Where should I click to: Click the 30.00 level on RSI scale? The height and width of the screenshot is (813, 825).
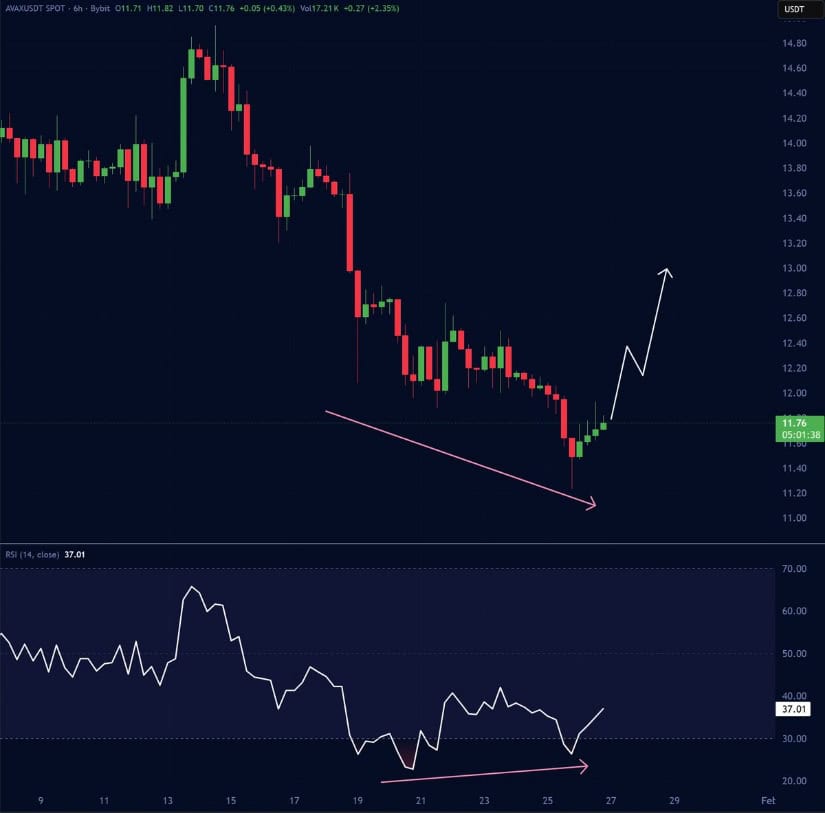(794, 738)
